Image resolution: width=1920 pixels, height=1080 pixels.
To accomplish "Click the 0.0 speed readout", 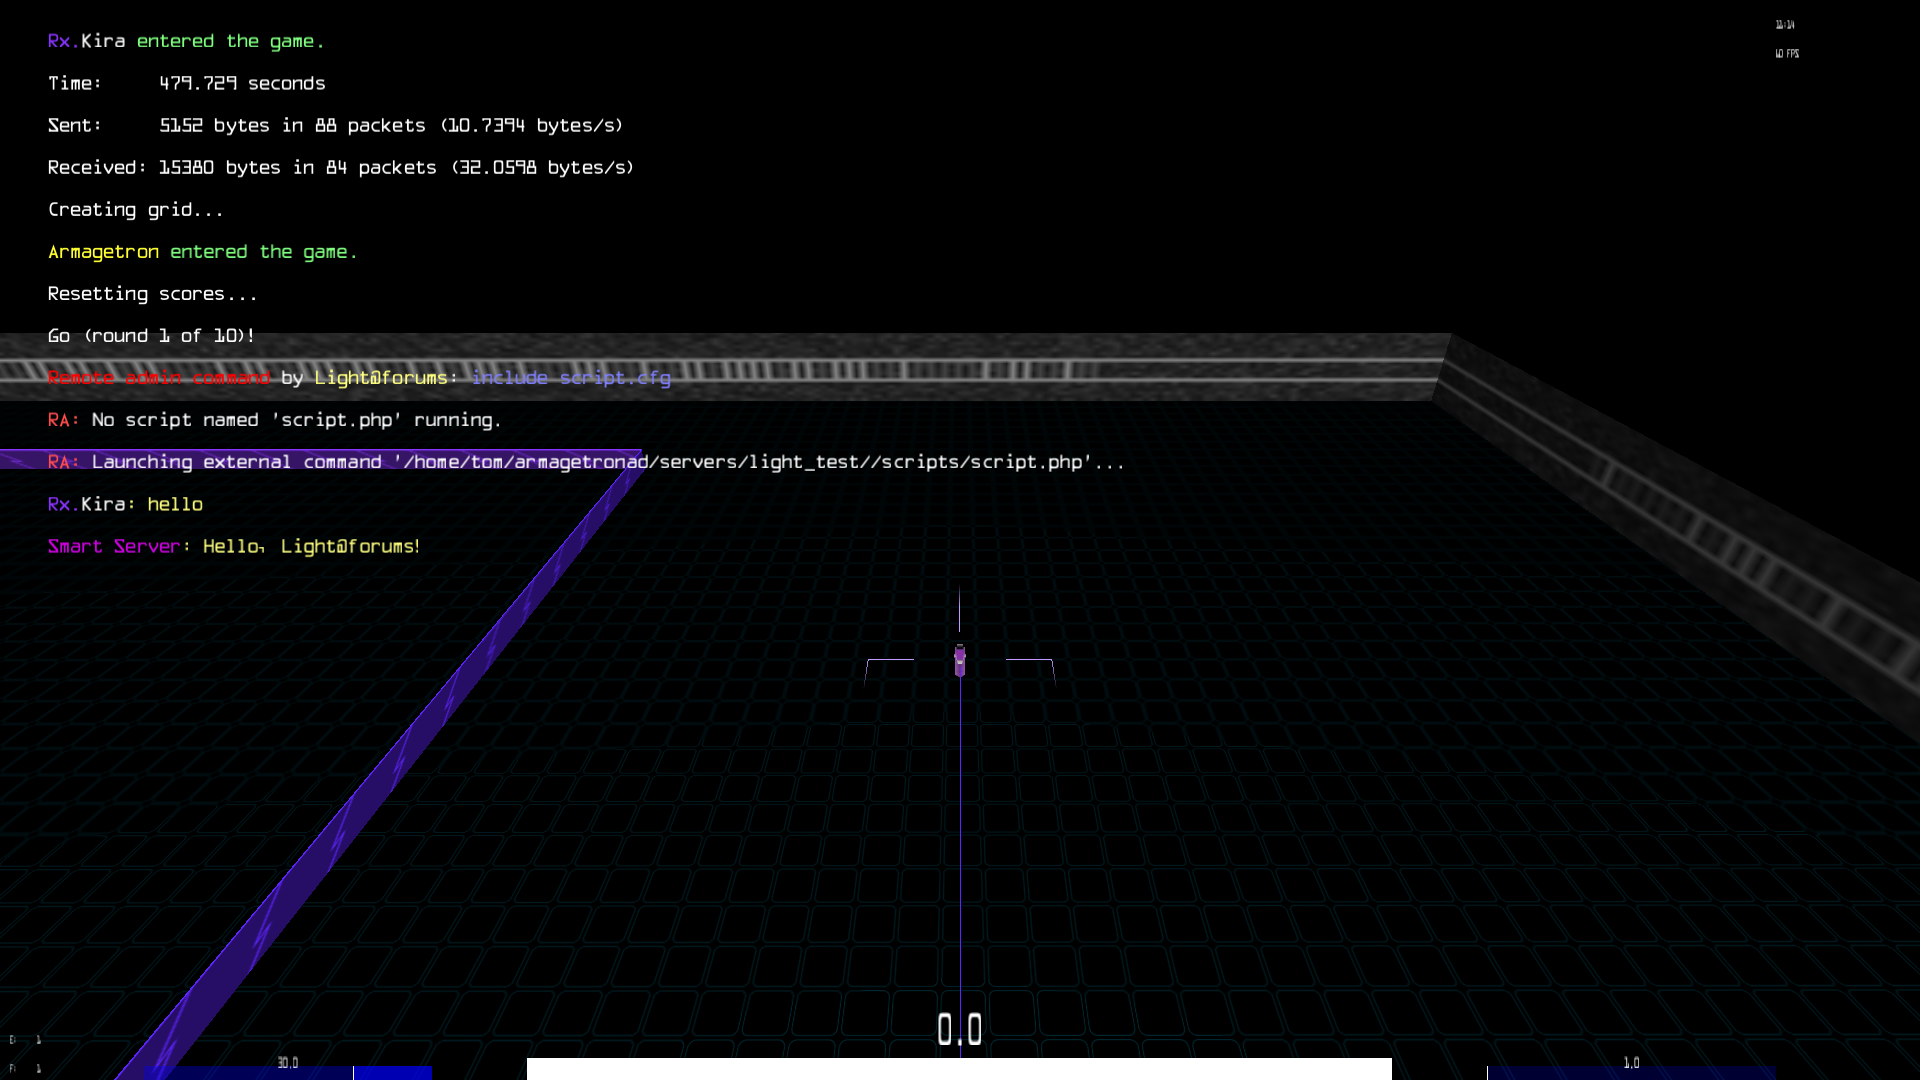I will point(959,1029).
